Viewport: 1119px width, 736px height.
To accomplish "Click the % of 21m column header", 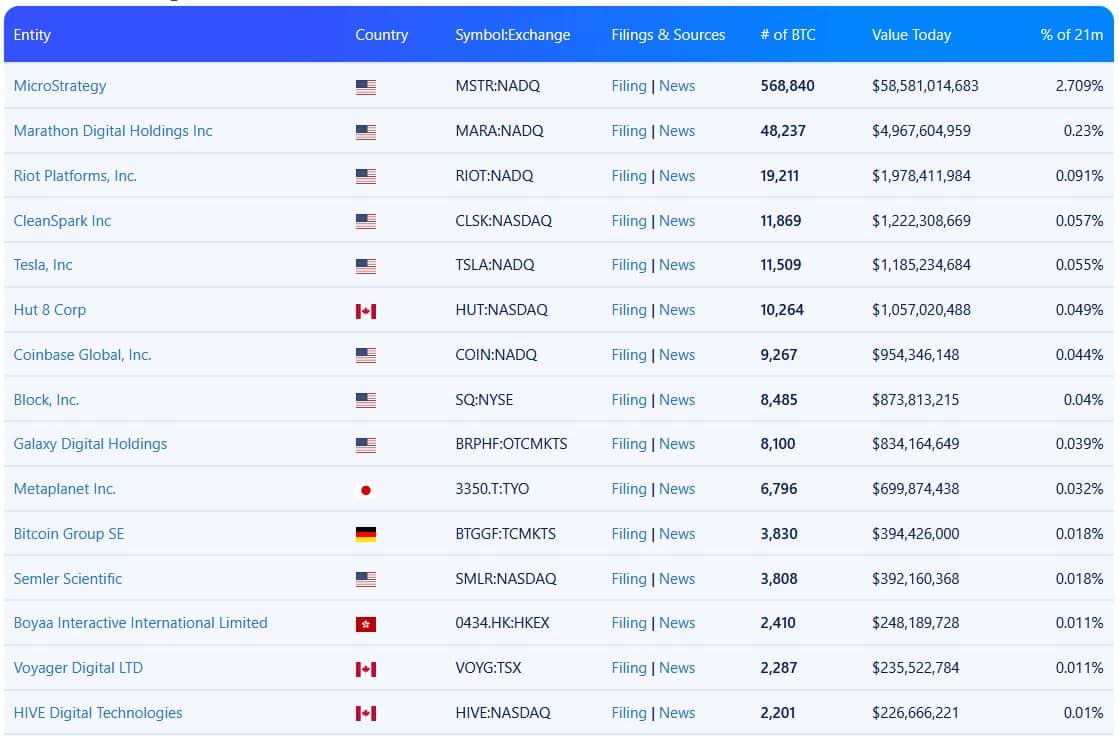I will coord(1071,35).
